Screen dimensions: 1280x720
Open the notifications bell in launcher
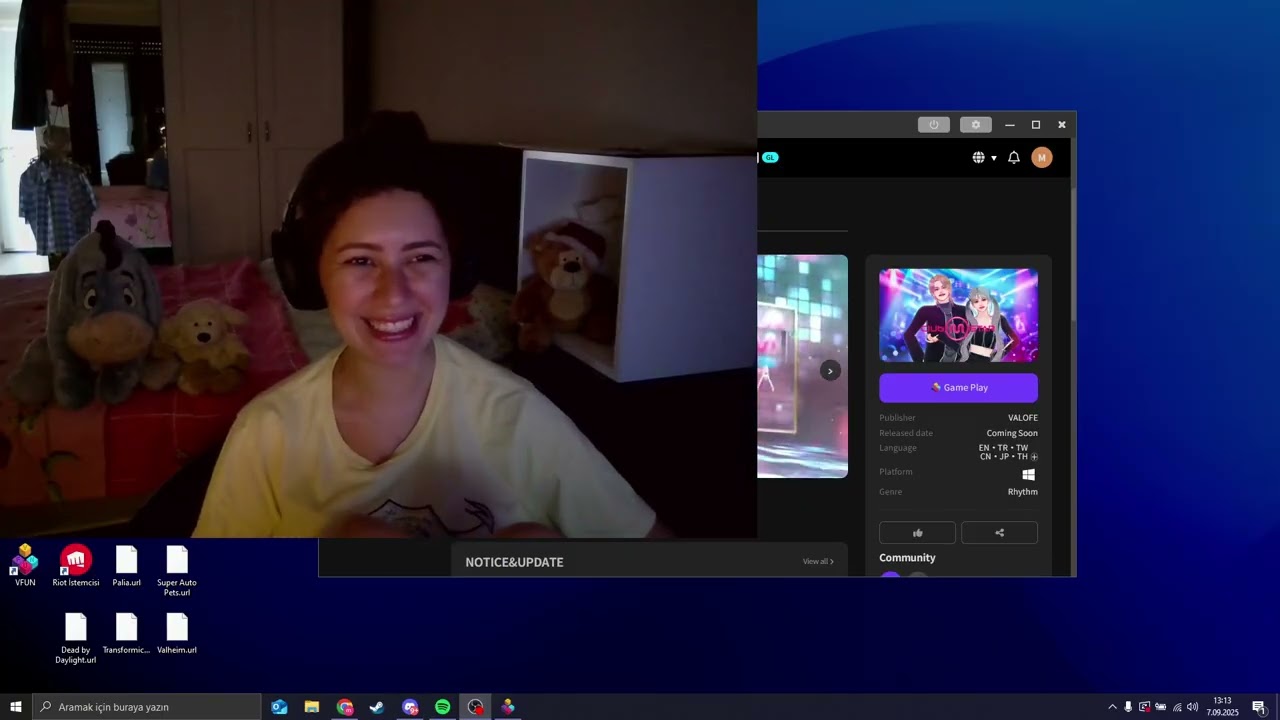click(1014, 157)
